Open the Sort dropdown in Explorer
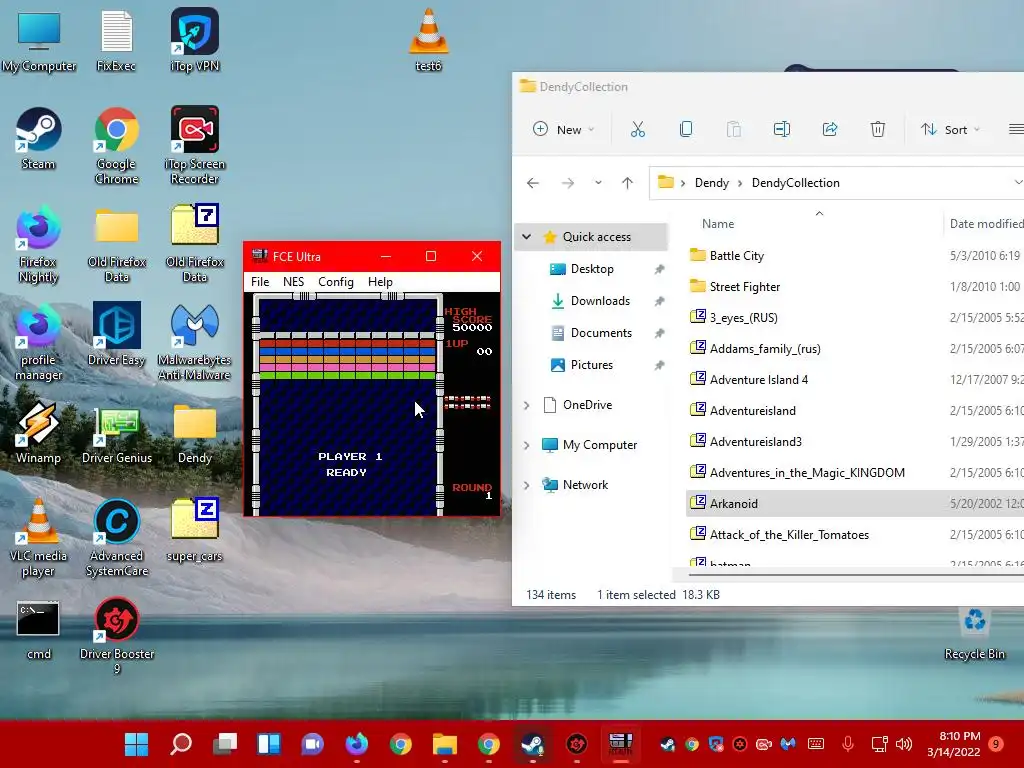 [950, 129]
